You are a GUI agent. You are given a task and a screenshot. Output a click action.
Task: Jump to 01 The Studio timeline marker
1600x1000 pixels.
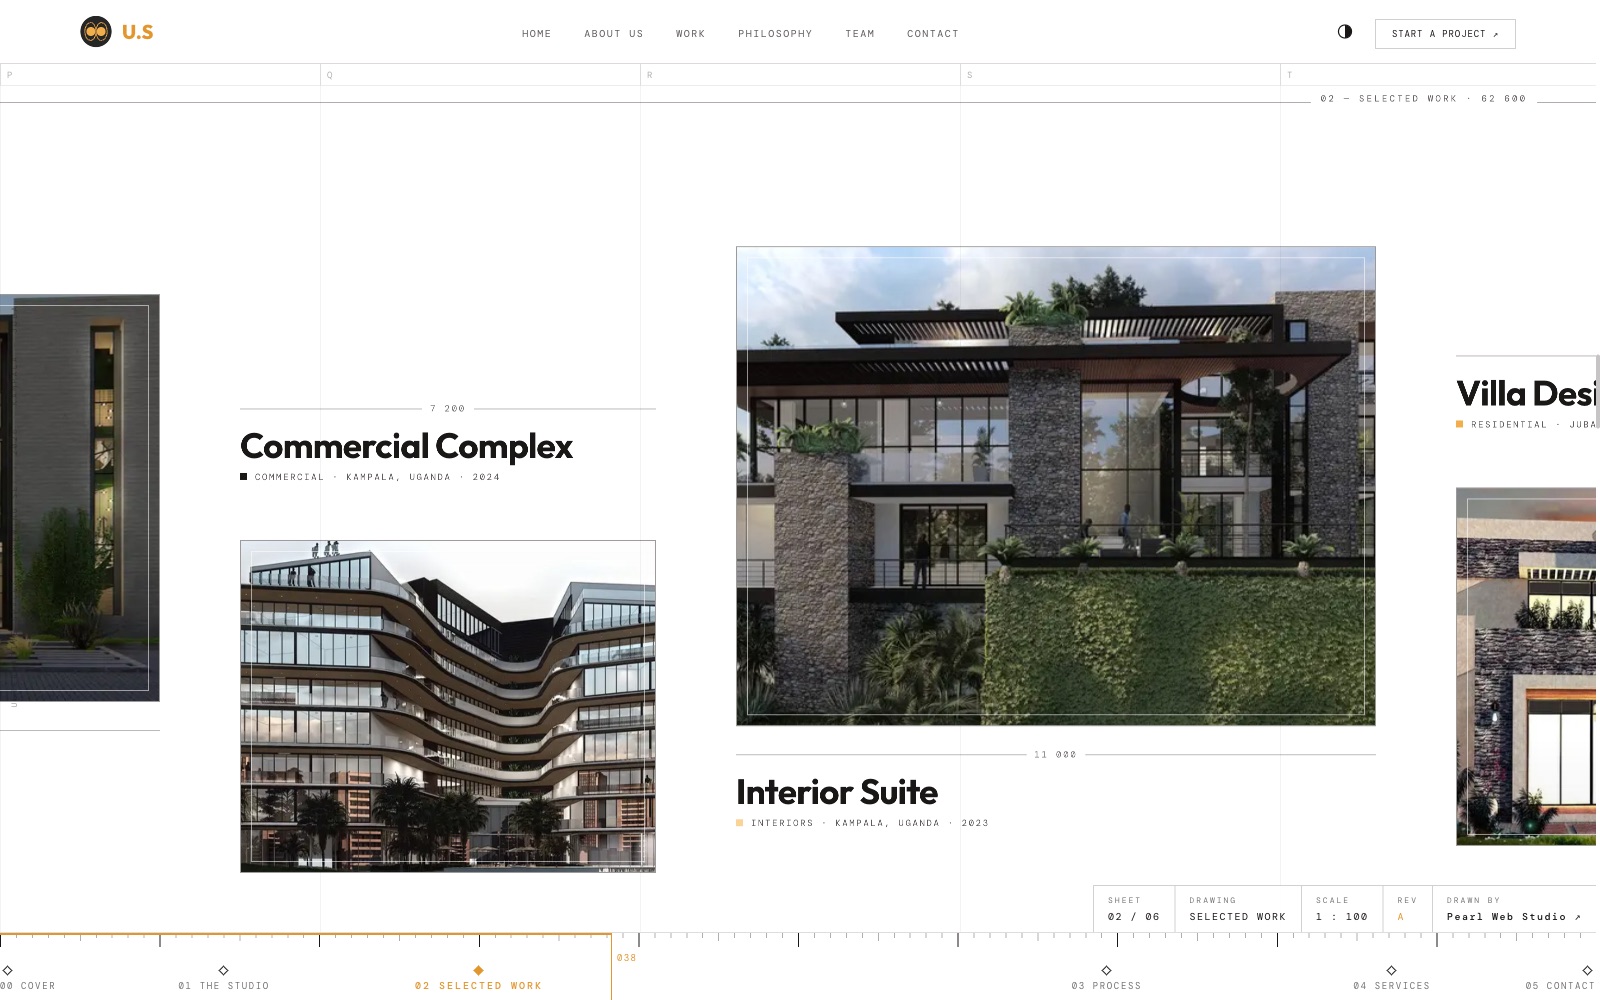coord(224,979)
